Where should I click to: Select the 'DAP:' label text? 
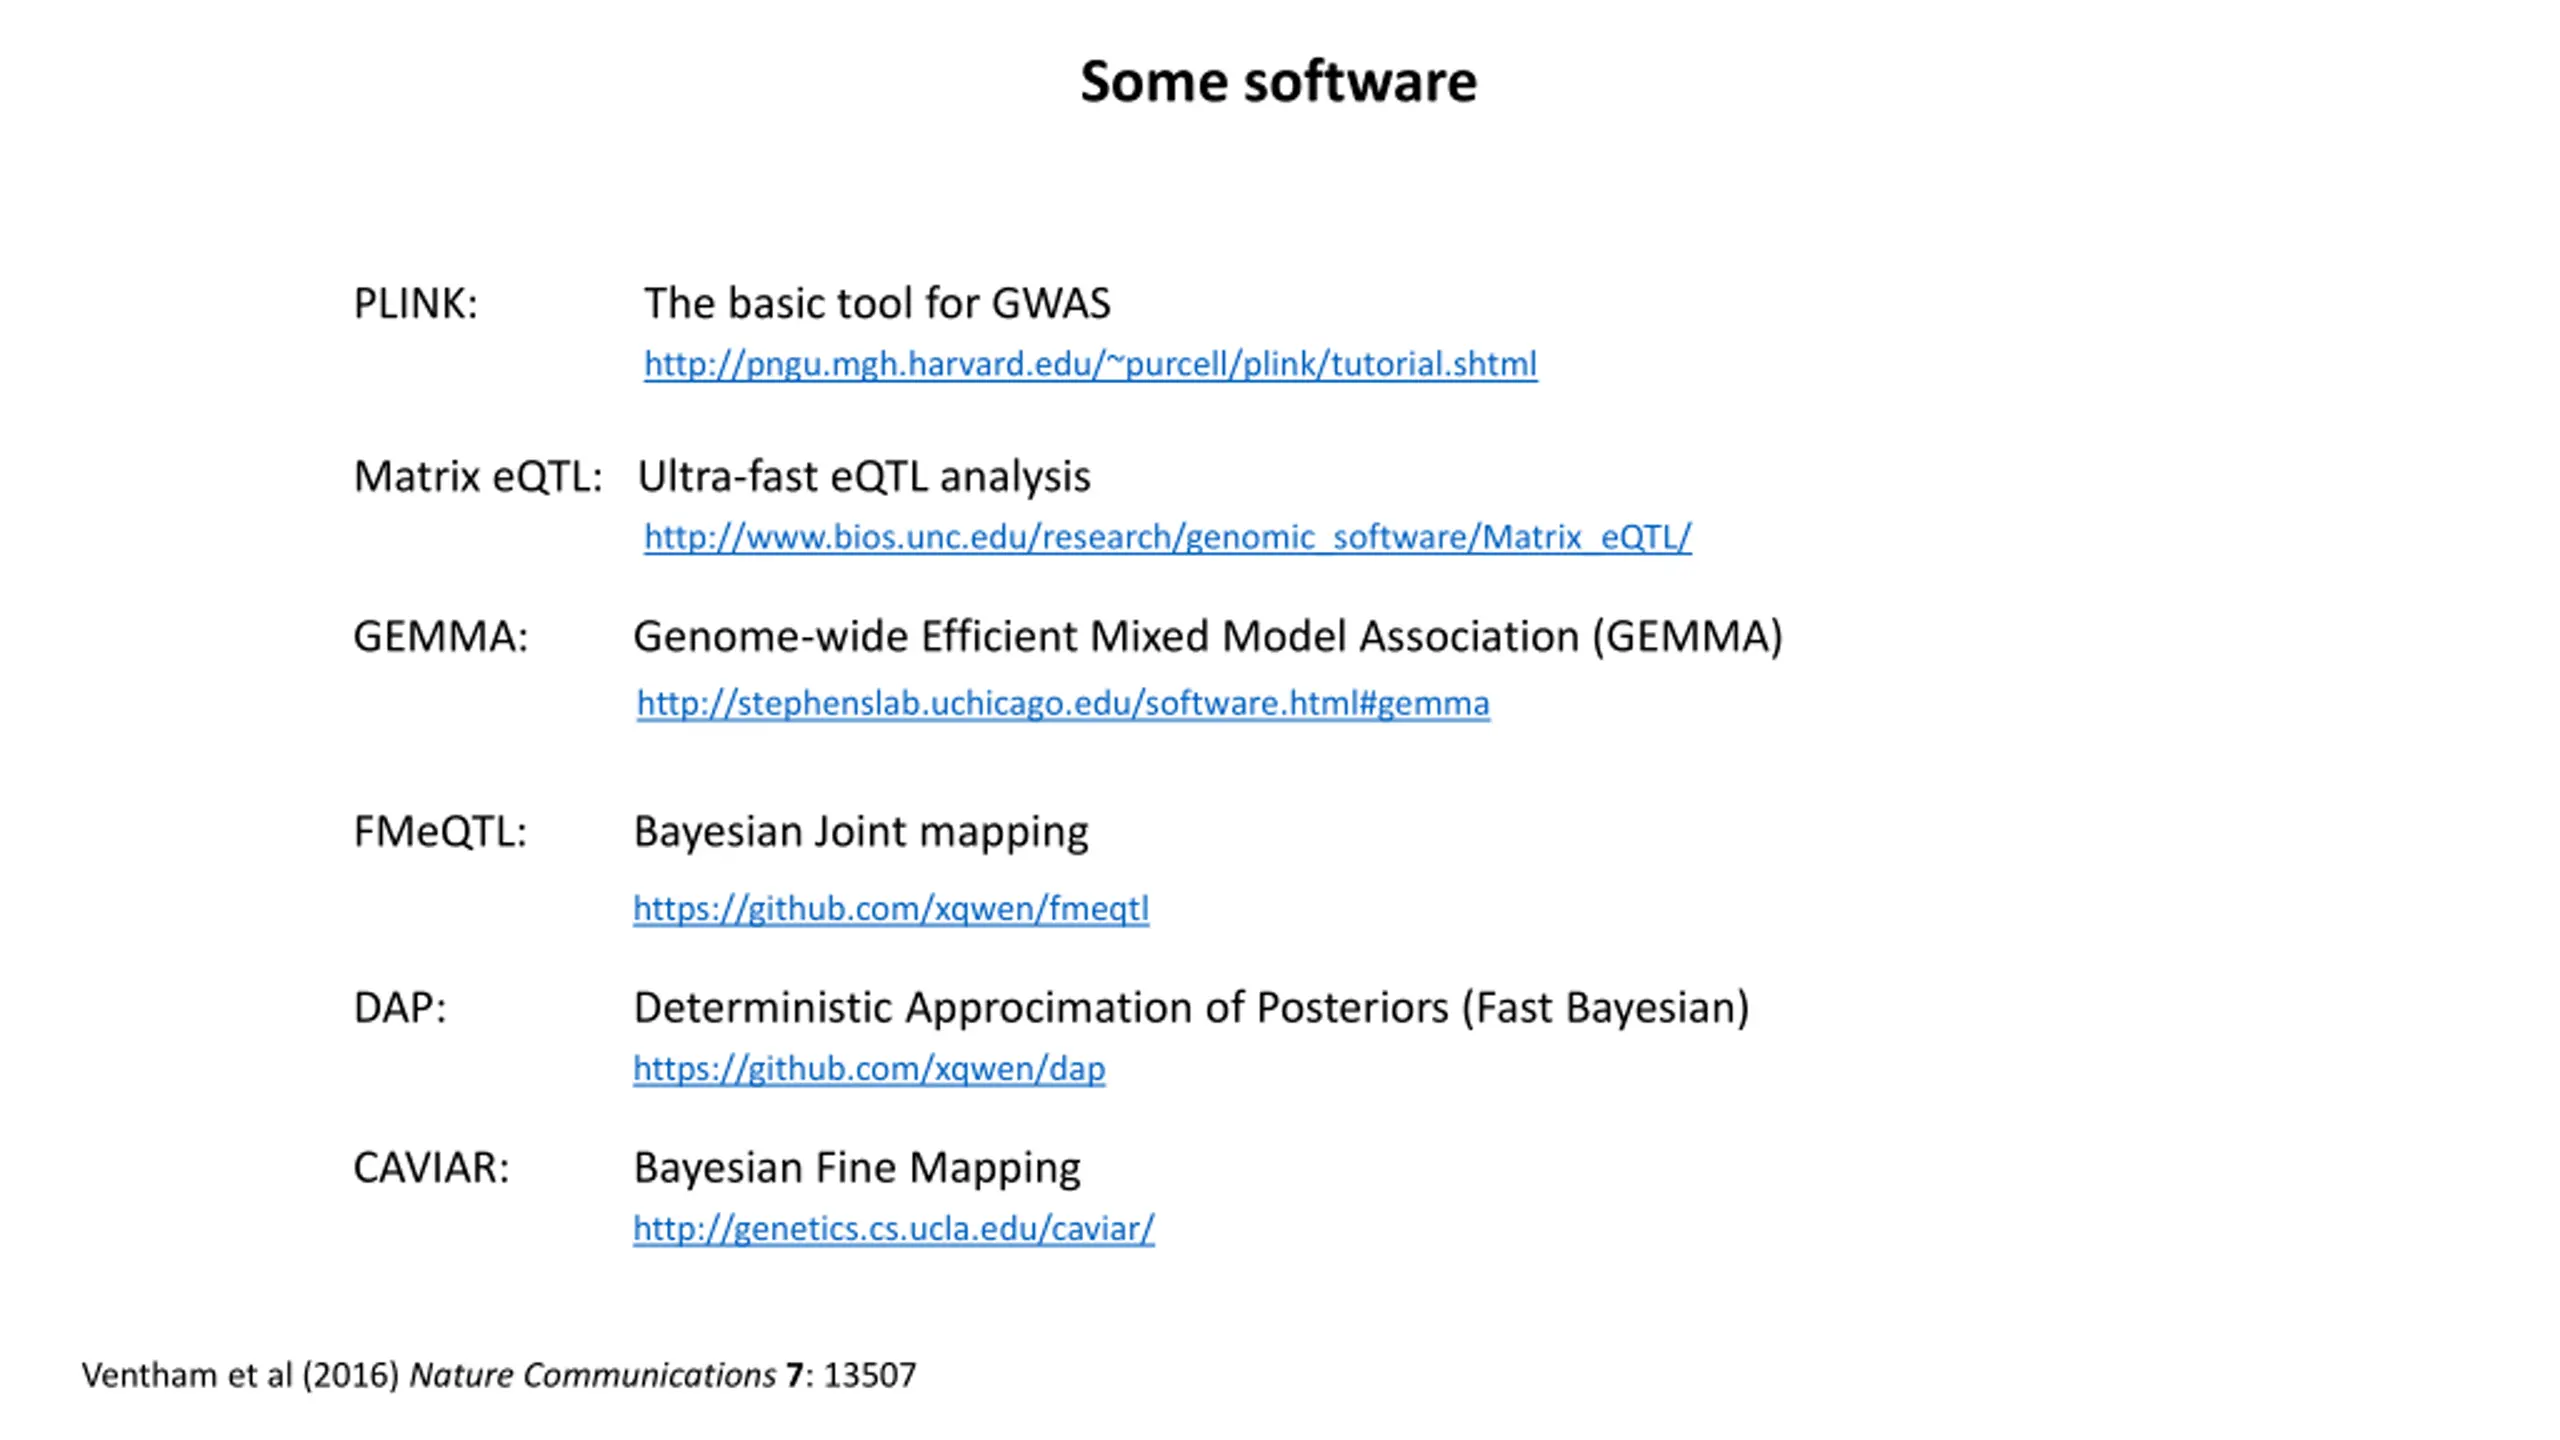coord(400,1007)
